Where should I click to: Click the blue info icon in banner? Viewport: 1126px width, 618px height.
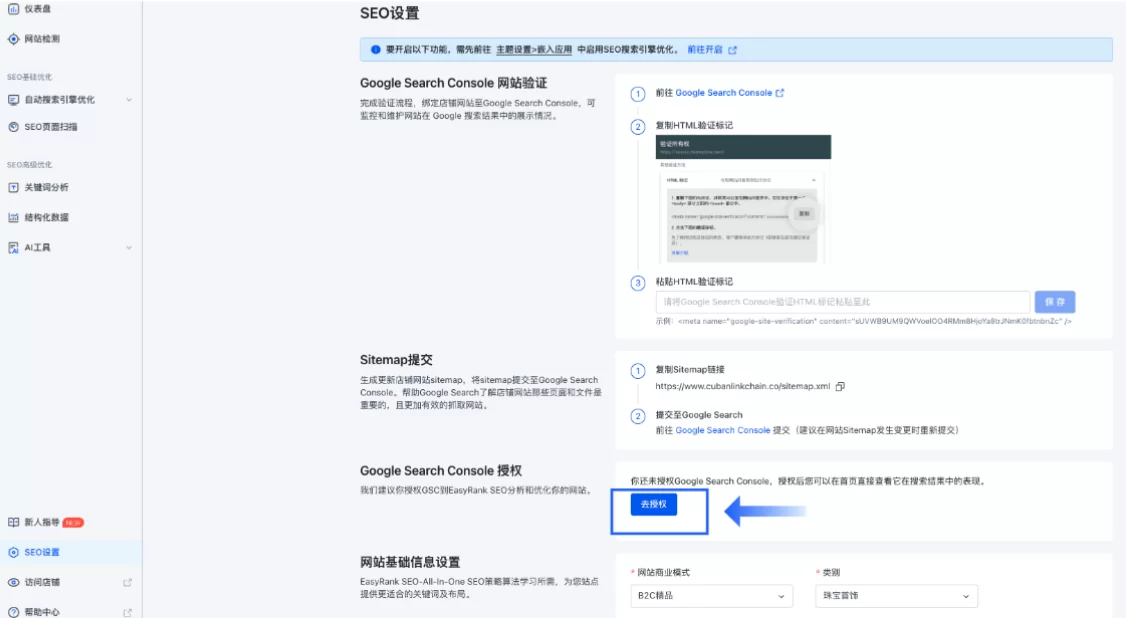375,50
